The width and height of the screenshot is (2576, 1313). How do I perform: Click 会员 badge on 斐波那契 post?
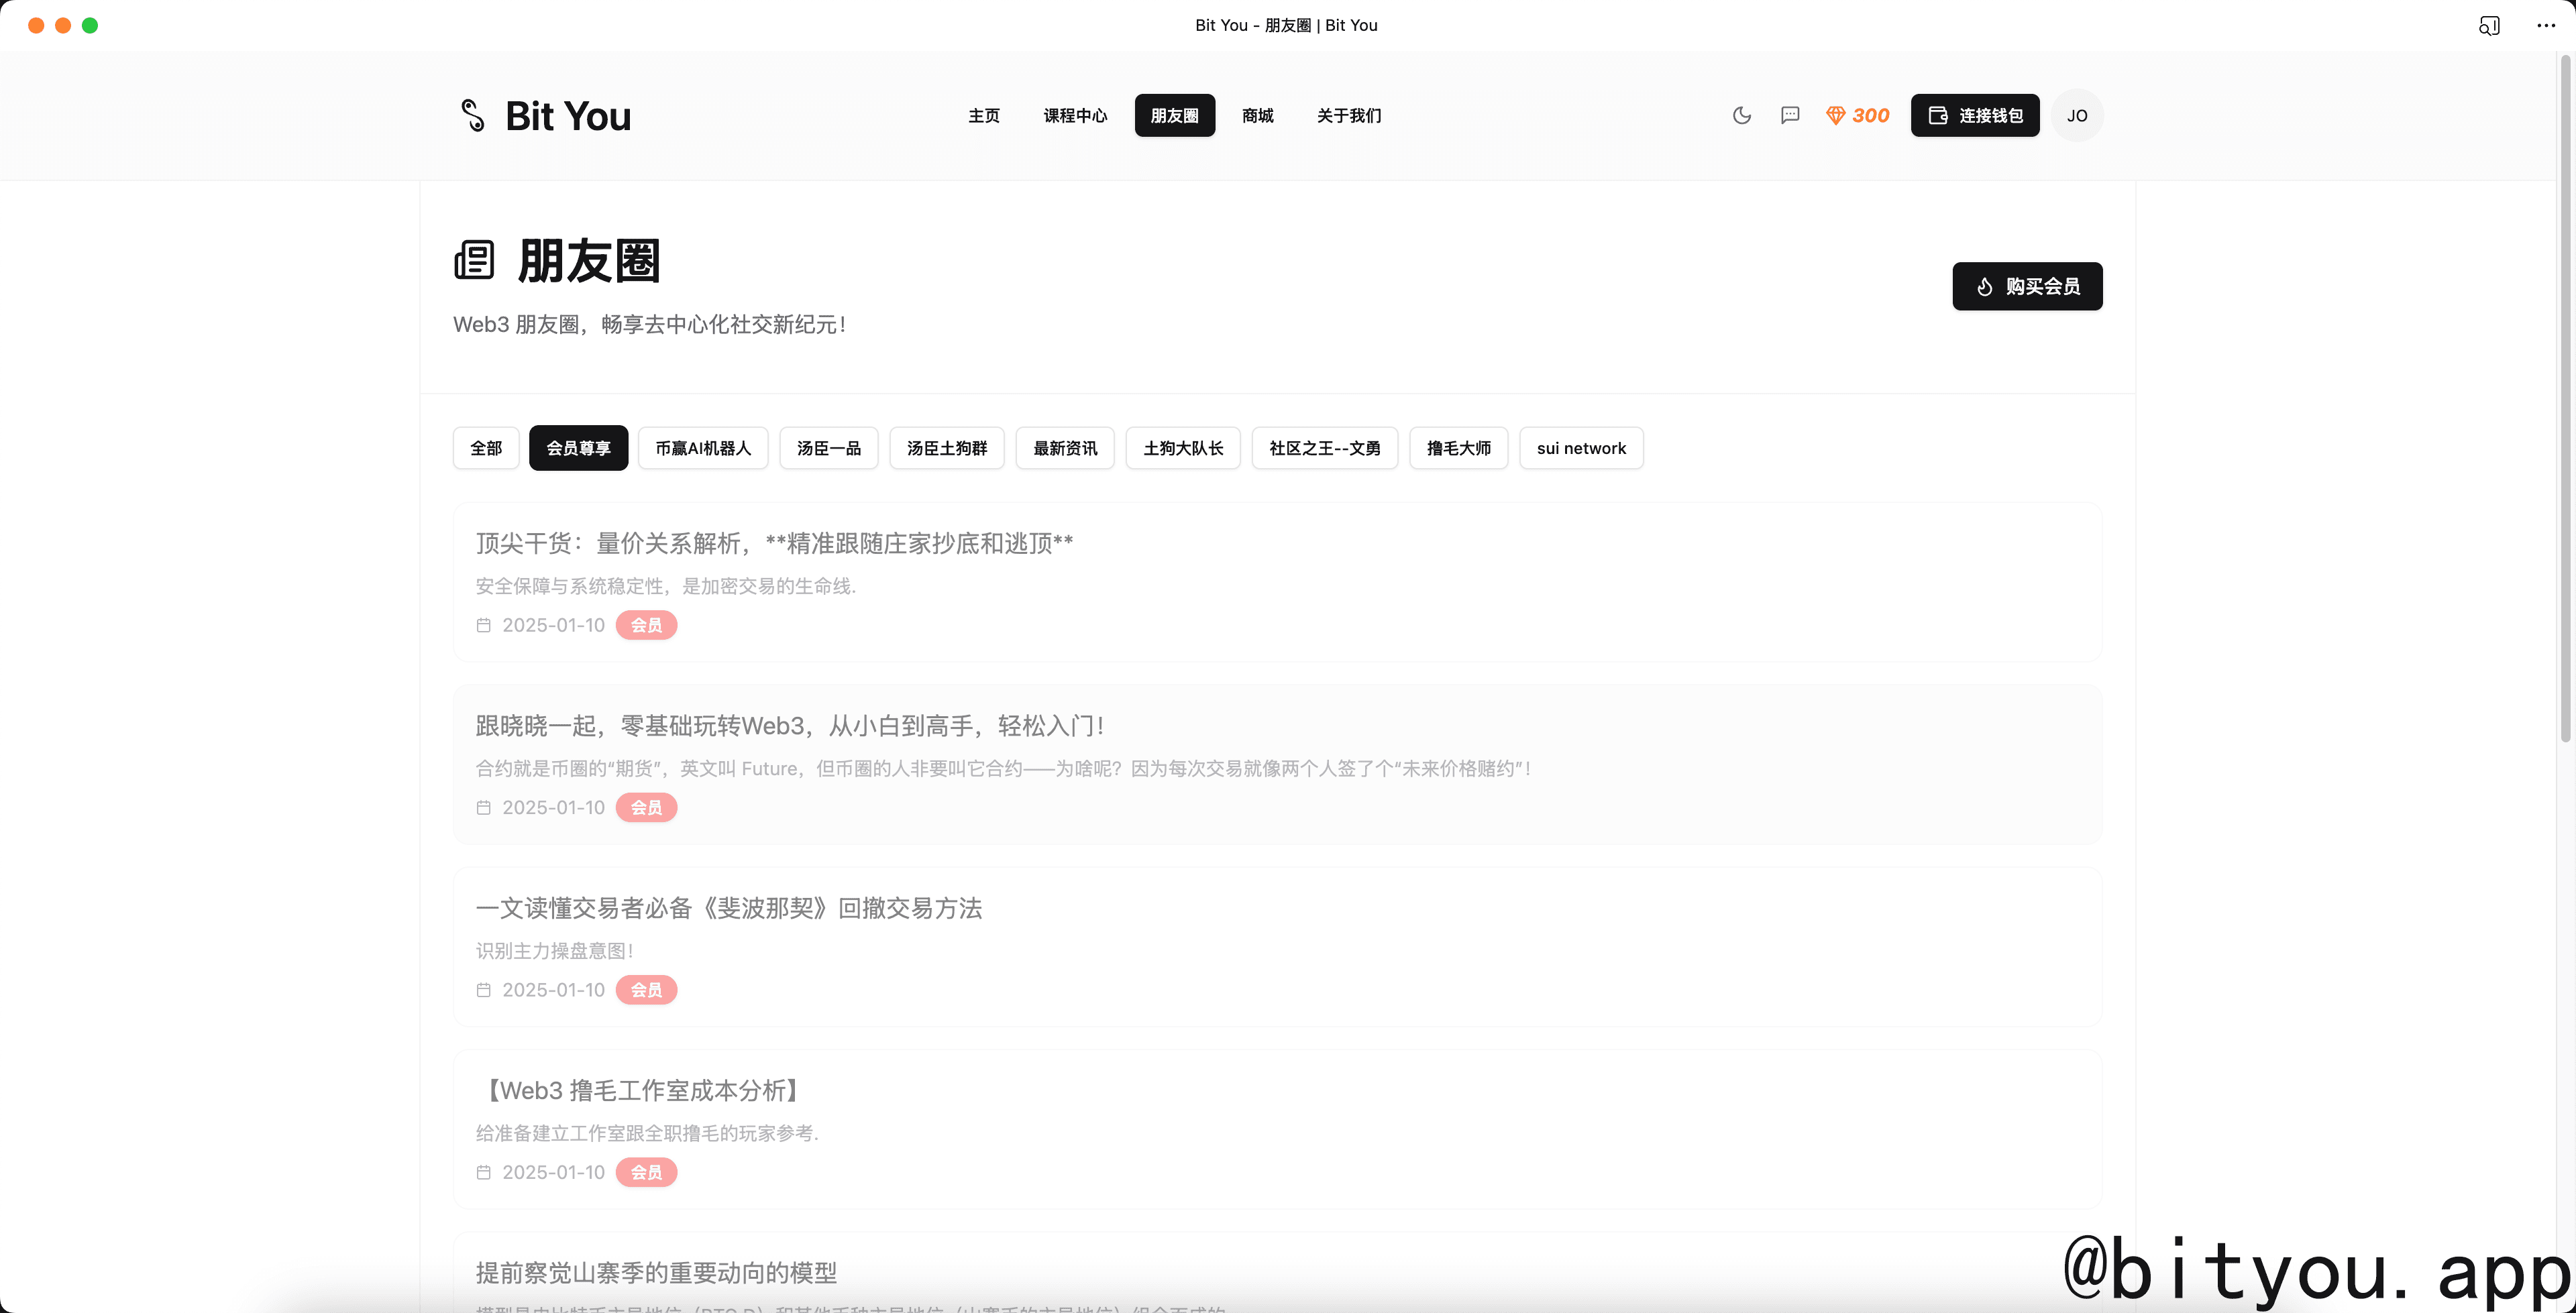pyautogui.click(x=646, y=990)
